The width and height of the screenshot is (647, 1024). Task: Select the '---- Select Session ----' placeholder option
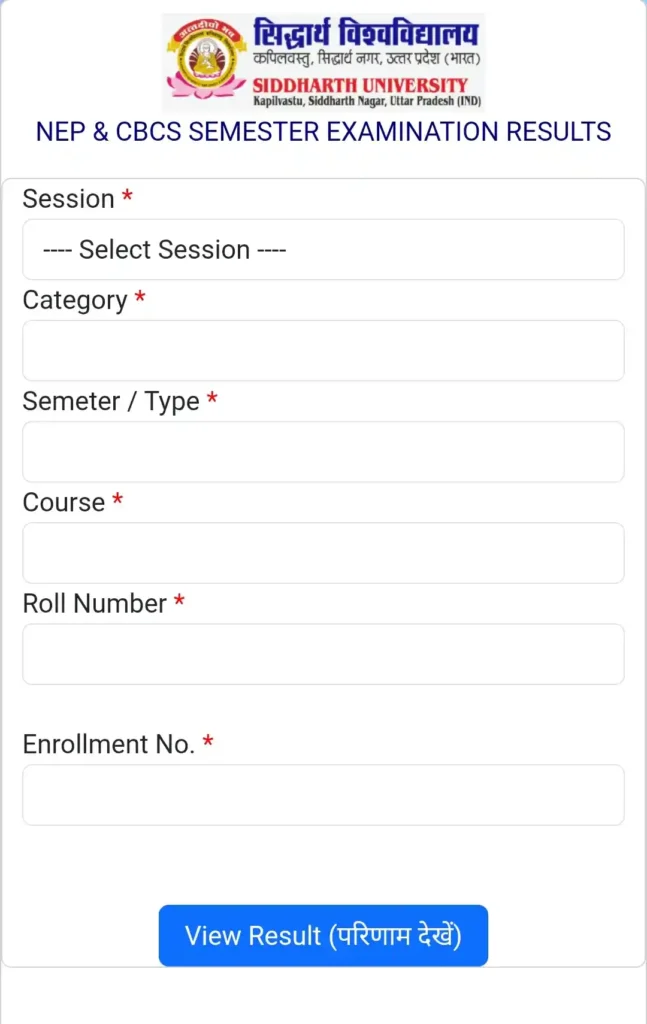[x=323, y=249]
